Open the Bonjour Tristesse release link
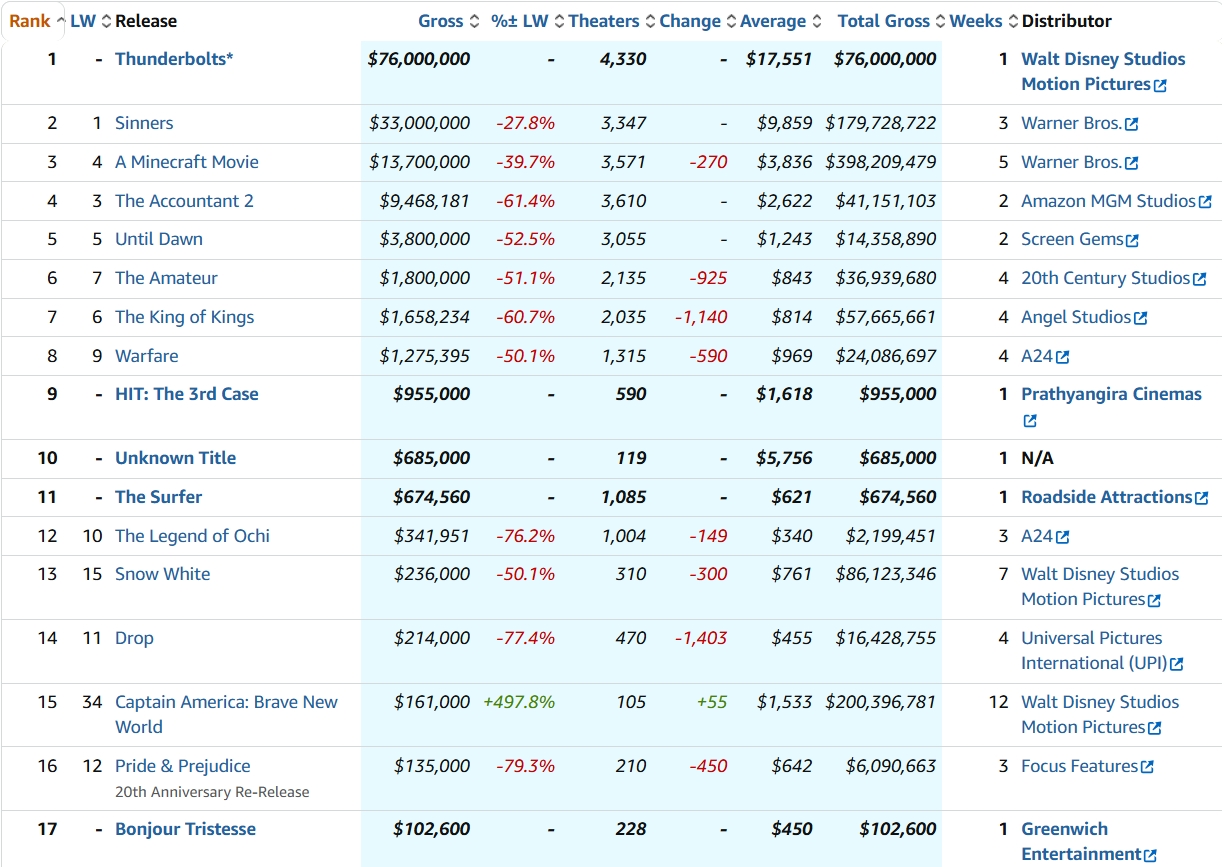Viewport: 1225px width, 867px height. click(x=186, y=829)
